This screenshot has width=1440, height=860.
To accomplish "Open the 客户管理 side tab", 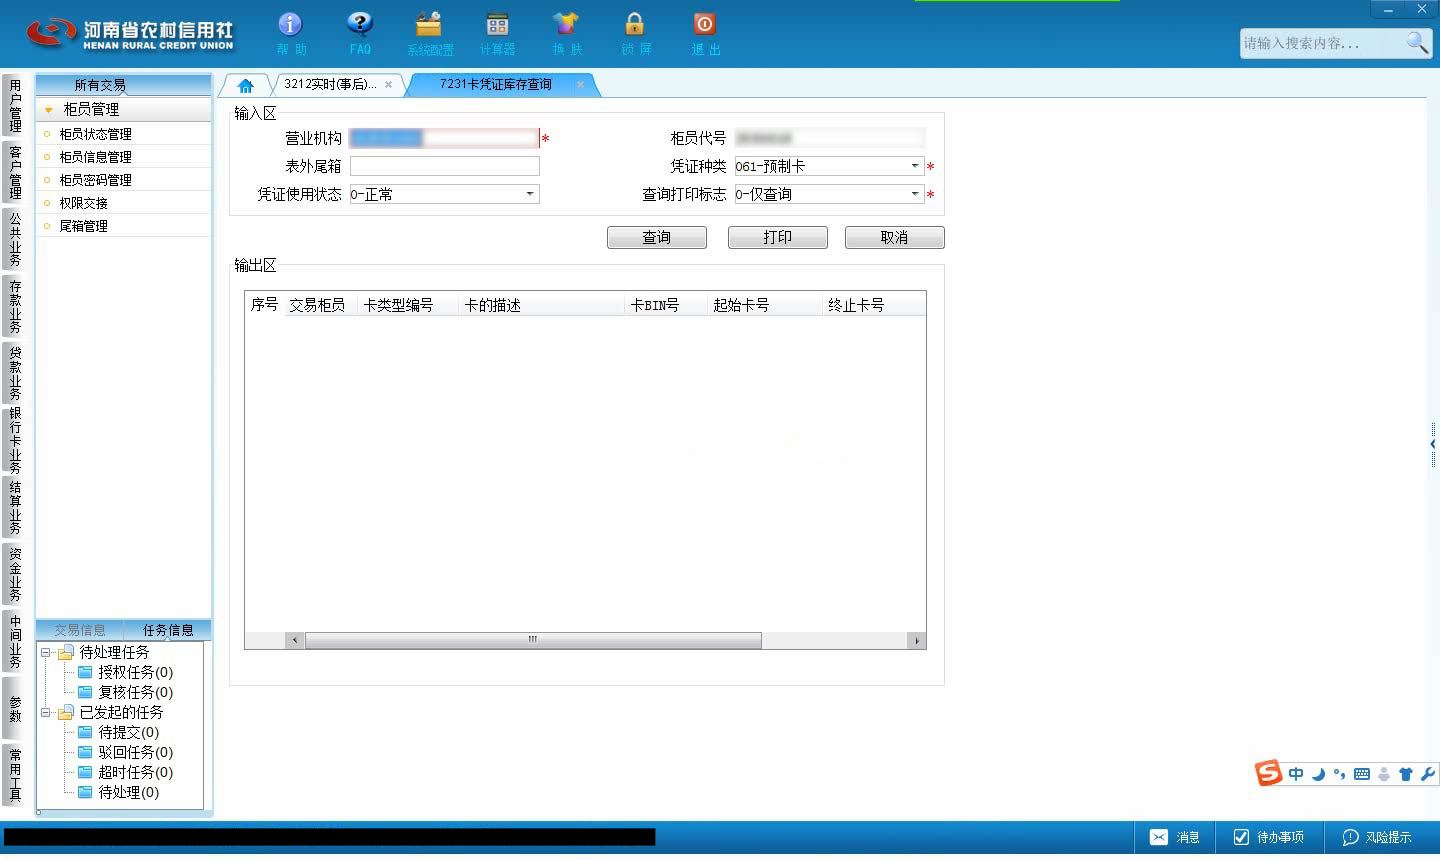I will [14, 172].
